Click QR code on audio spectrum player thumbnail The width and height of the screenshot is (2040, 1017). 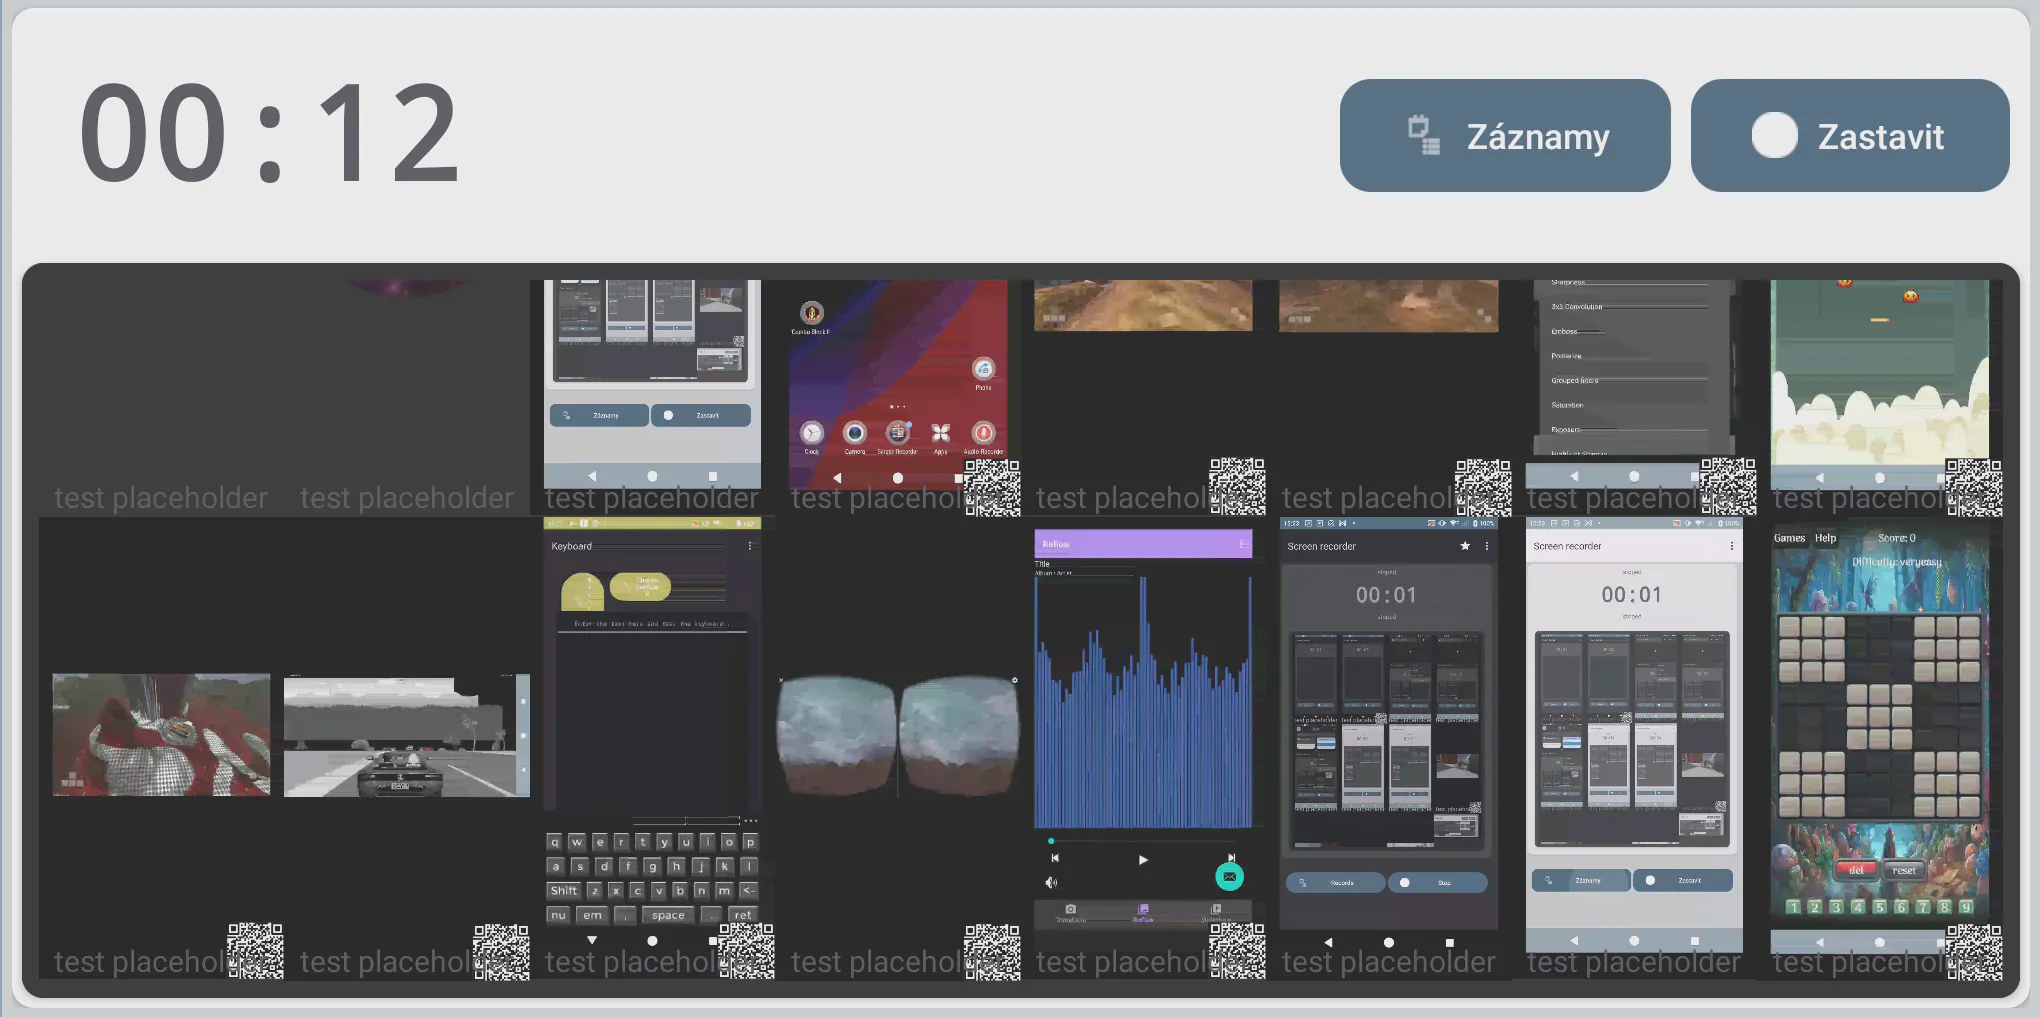(x=1238, y=951)
